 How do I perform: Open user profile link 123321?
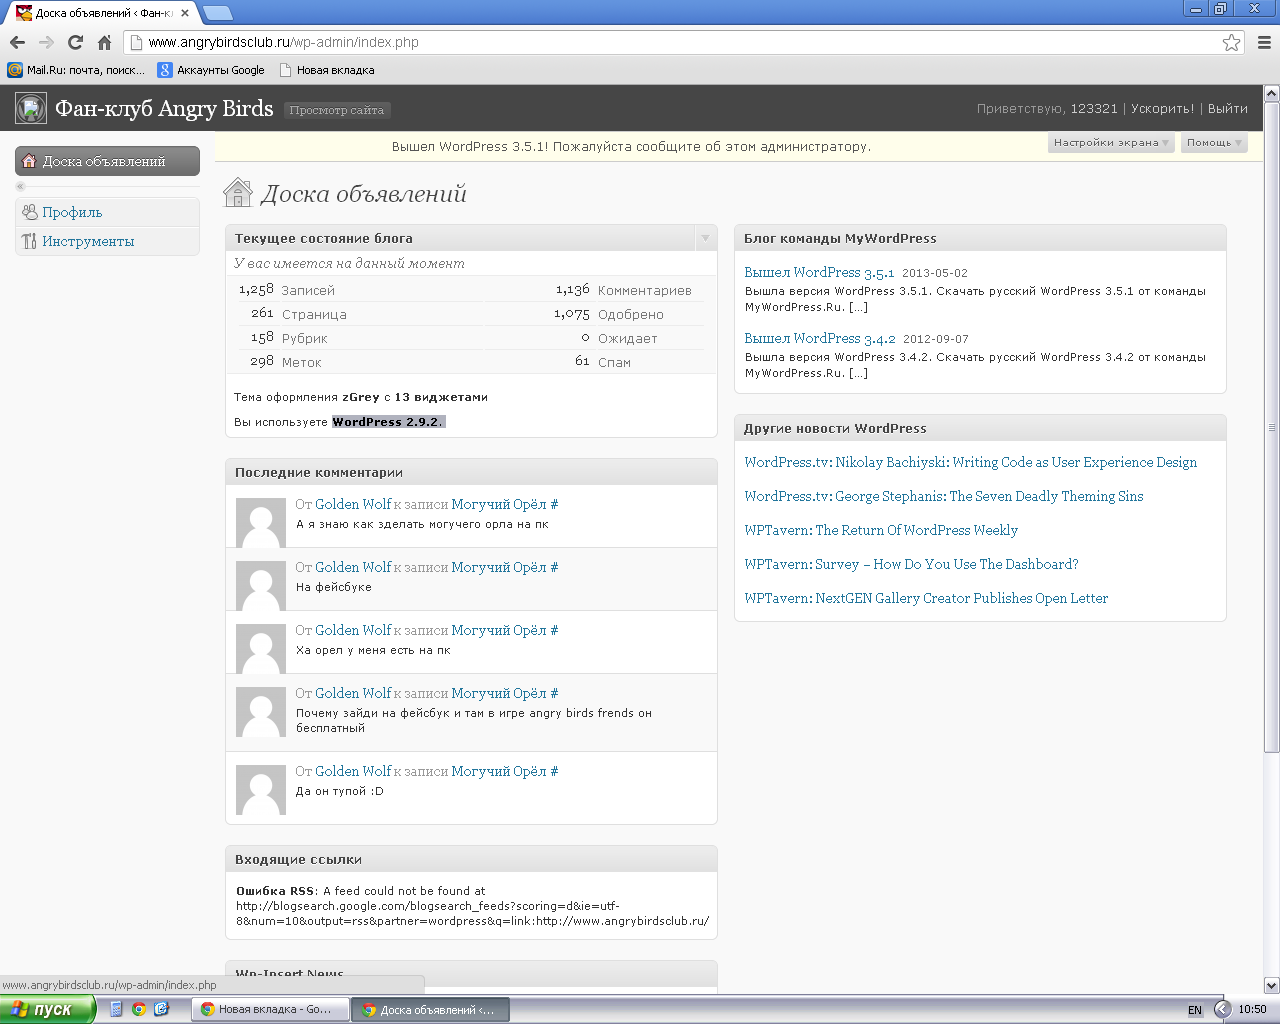coord(1094,108)
